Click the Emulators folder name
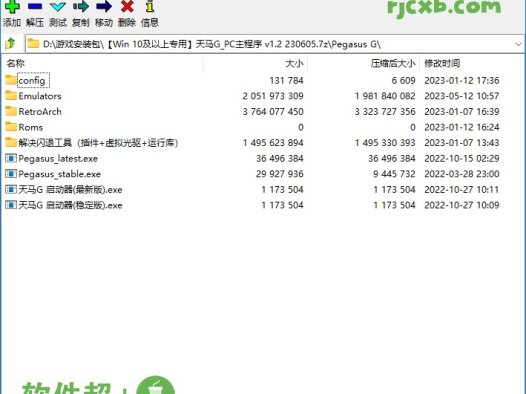Image resolution: width=526 pixels, height=394 pixels. tap(40, 96)
